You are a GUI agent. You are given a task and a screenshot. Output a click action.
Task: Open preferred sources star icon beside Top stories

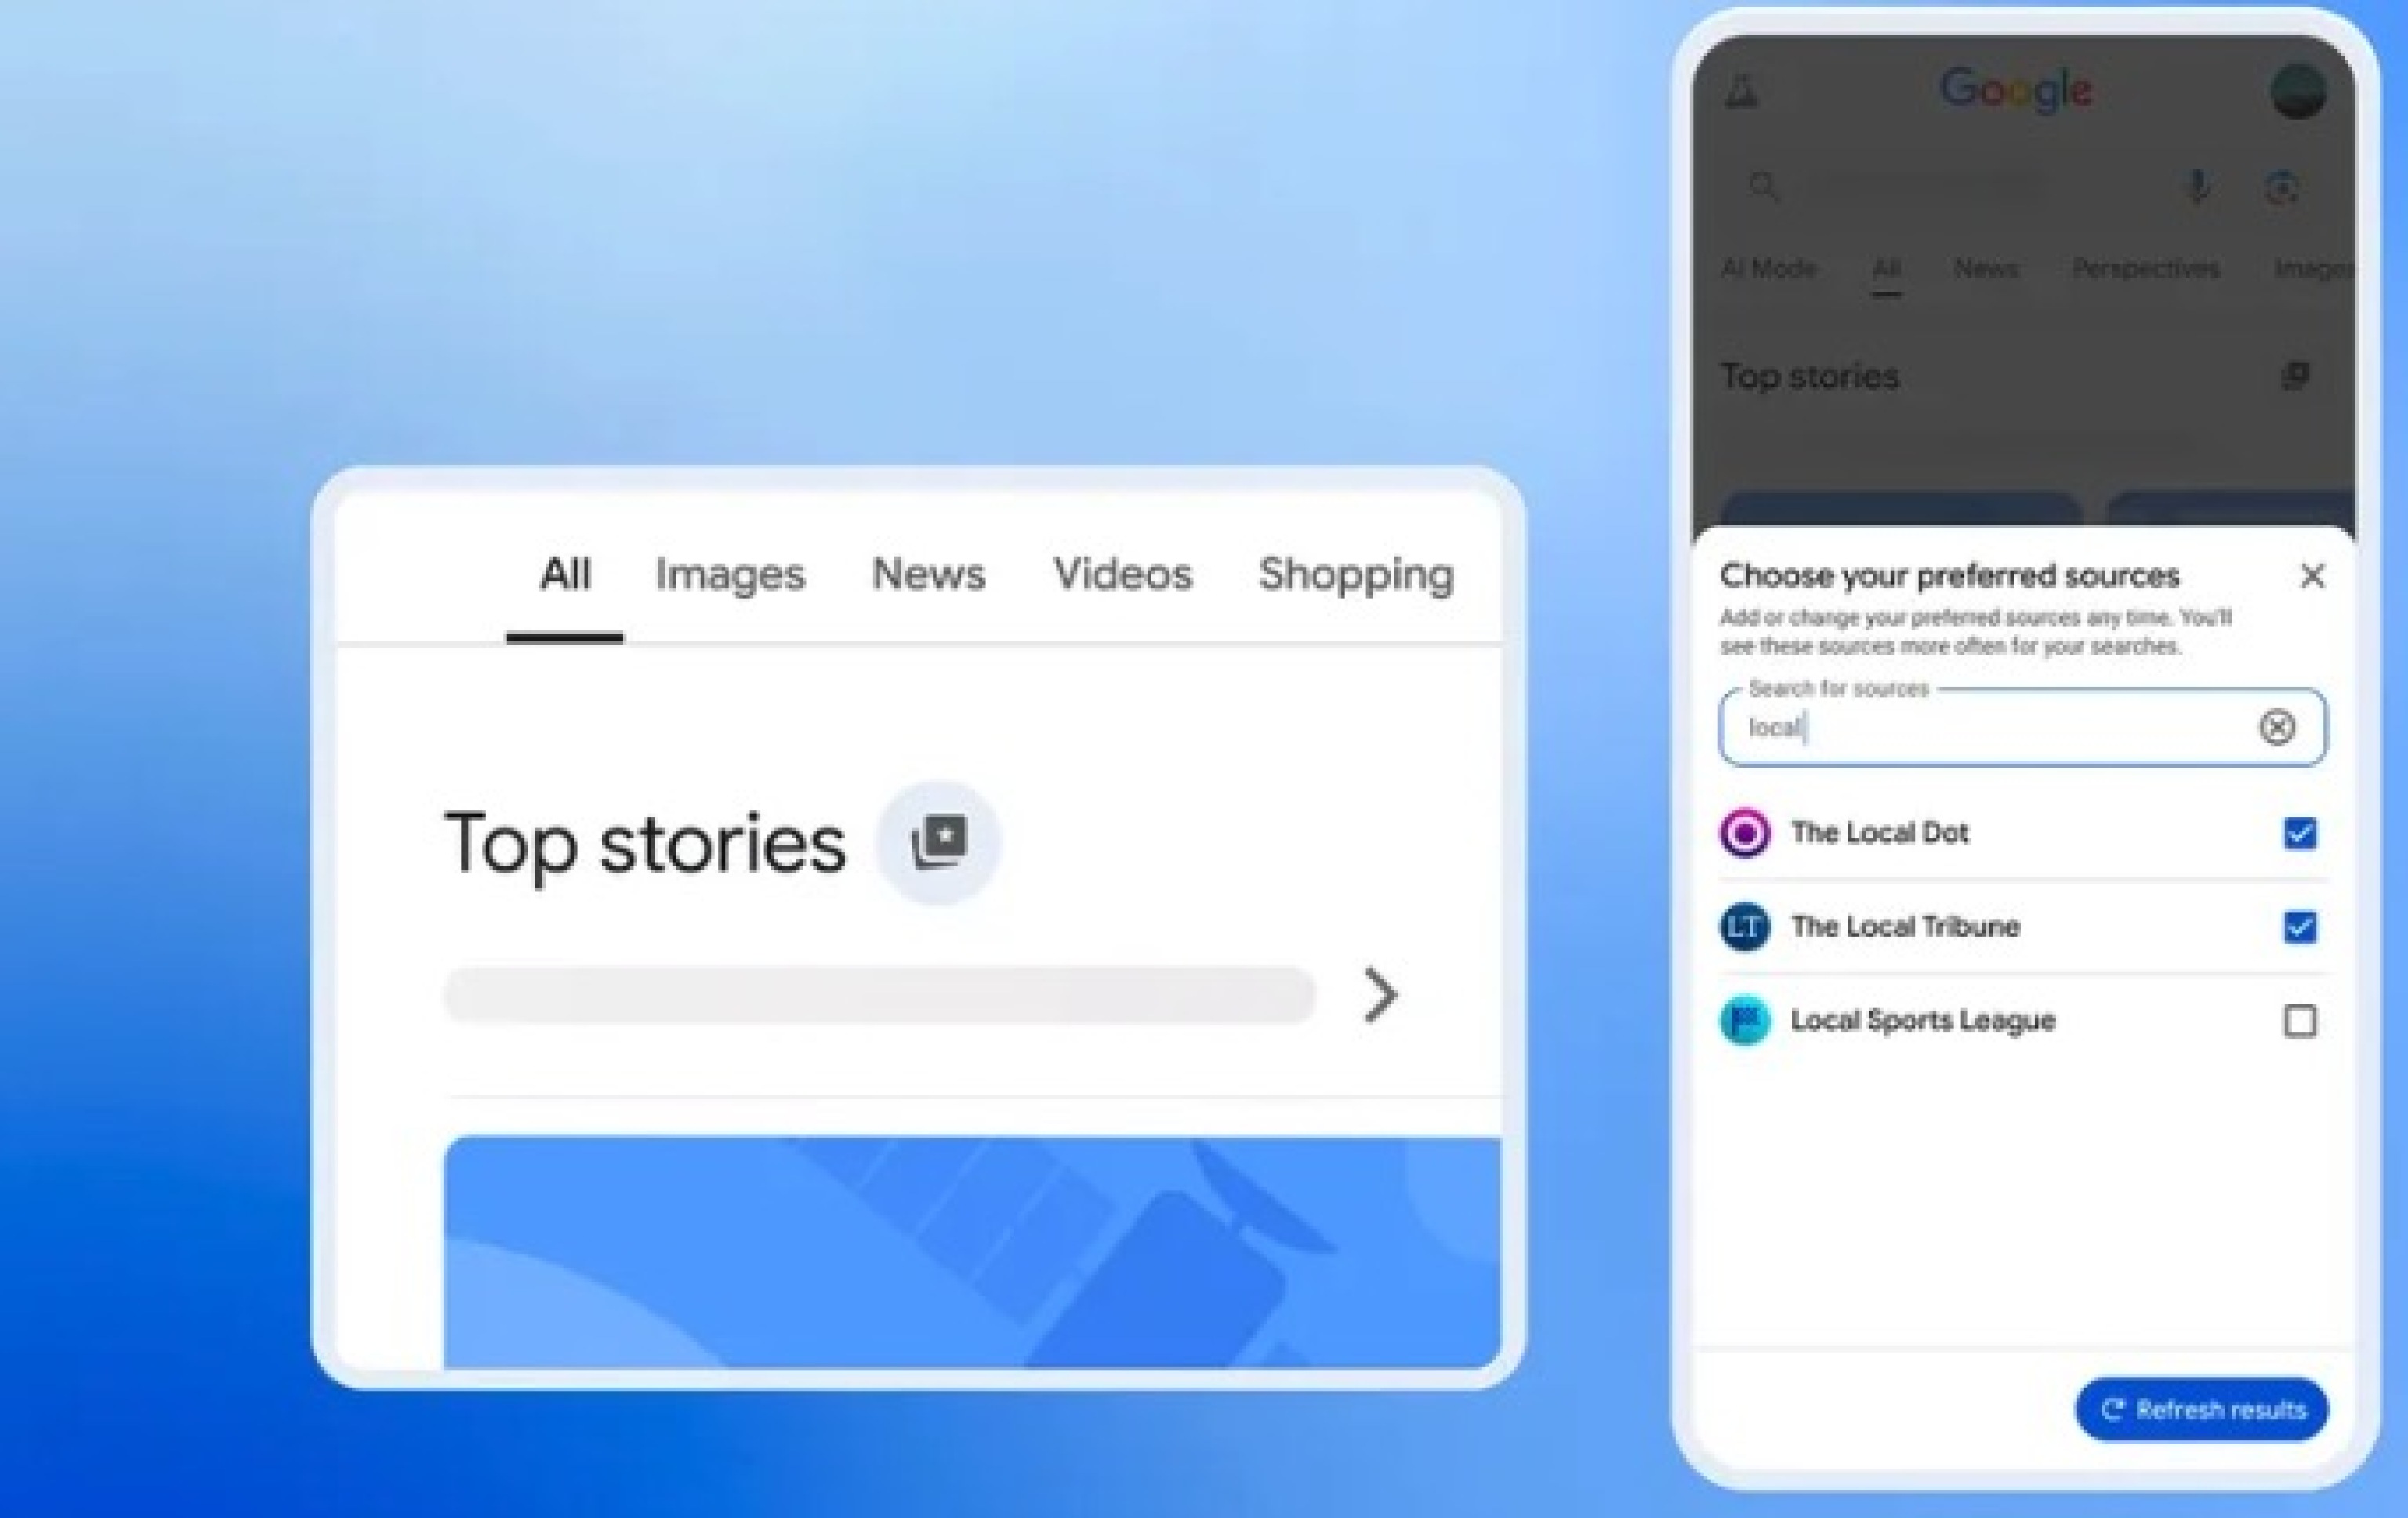tap(938, 842)
